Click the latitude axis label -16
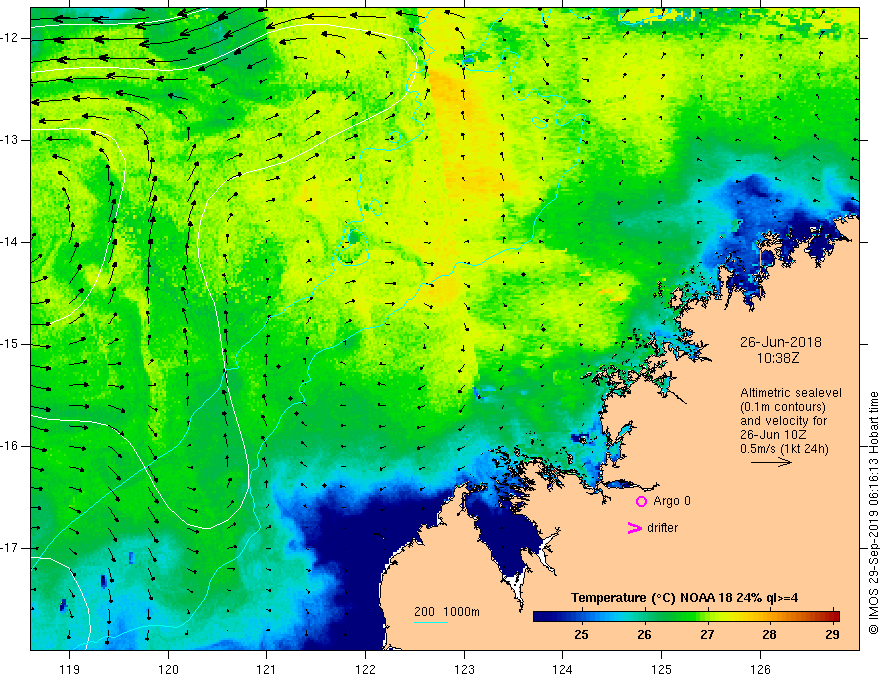Viewport: 880px width, 680px height. point(11,446)
